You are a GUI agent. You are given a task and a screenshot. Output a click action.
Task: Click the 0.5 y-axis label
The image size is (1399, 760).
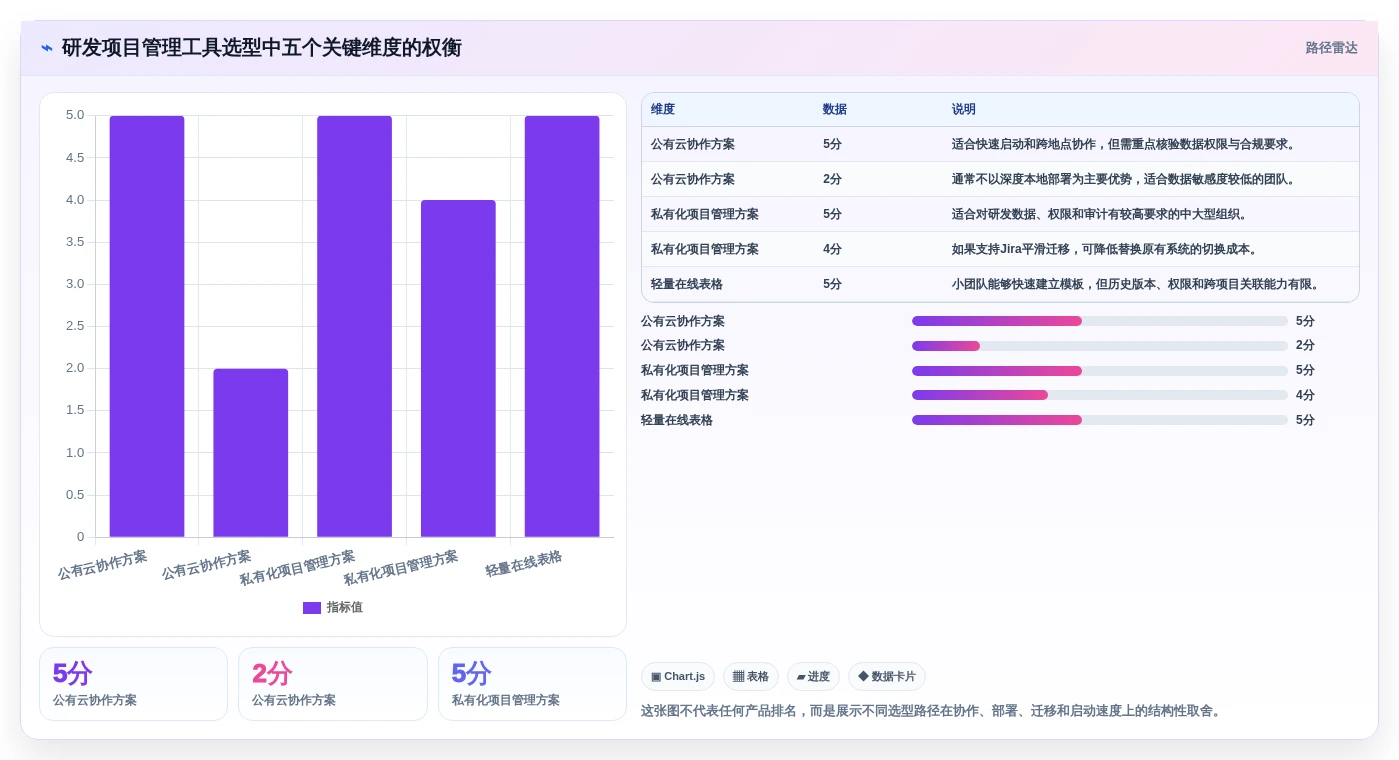tap(75, 495)
